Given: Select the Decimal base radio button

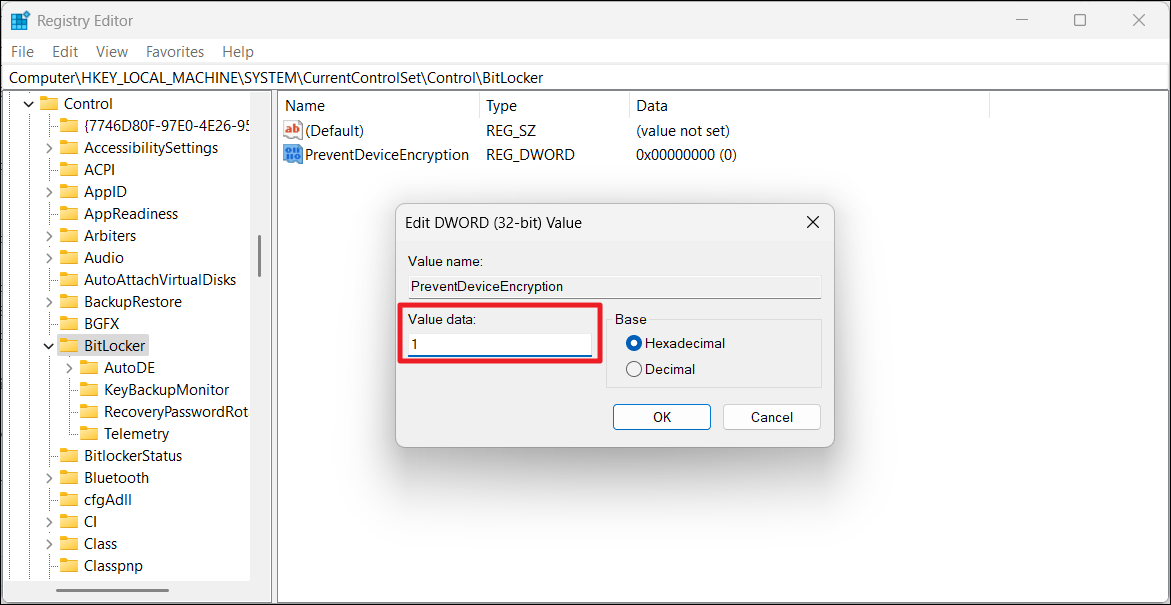Looking at the screenshot, I should click(634, 369).
